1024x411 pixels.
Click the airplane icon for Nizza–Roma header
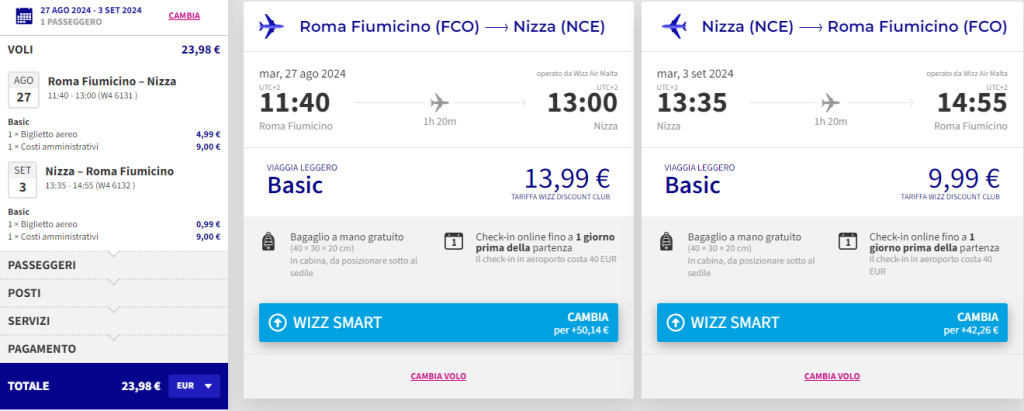[x=673, y=27]
